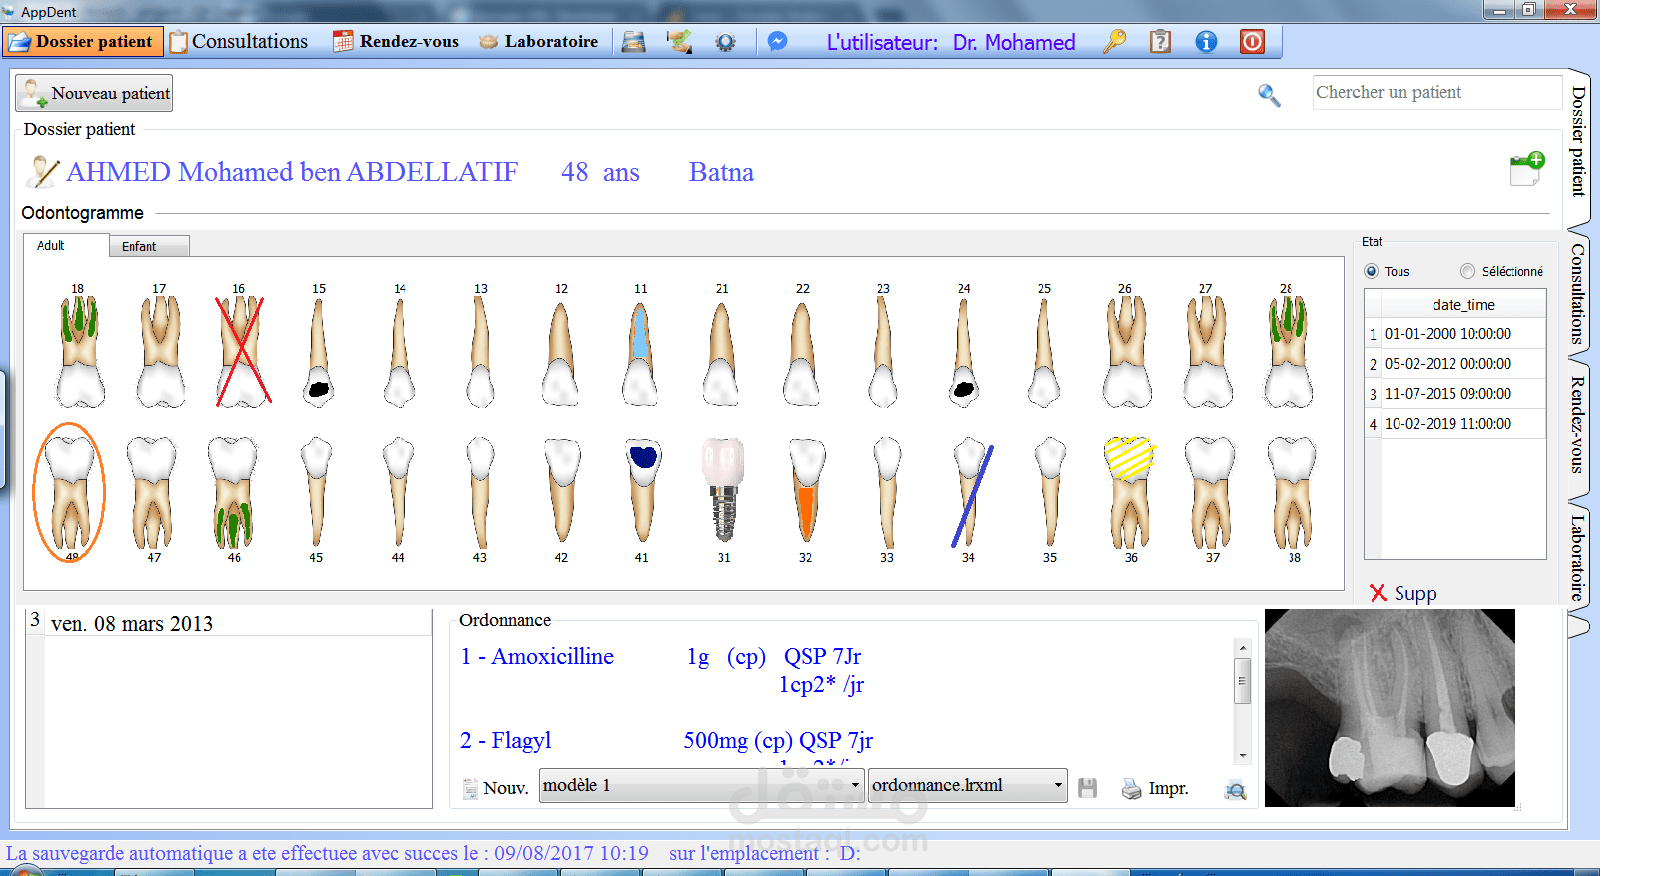Open vertical Consultations side tab
This screenshot has width=1657, height=876.
(x=1578, y=294)
